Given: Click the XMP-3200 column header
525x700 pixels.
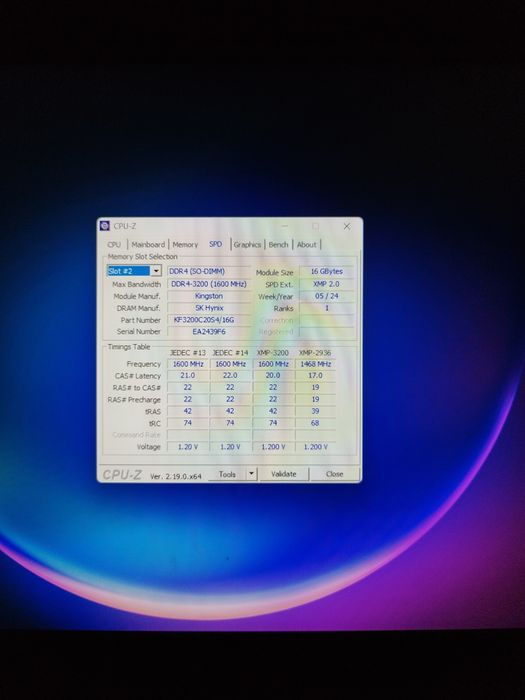Looking at the screenshot, I should tap(273, 353).
